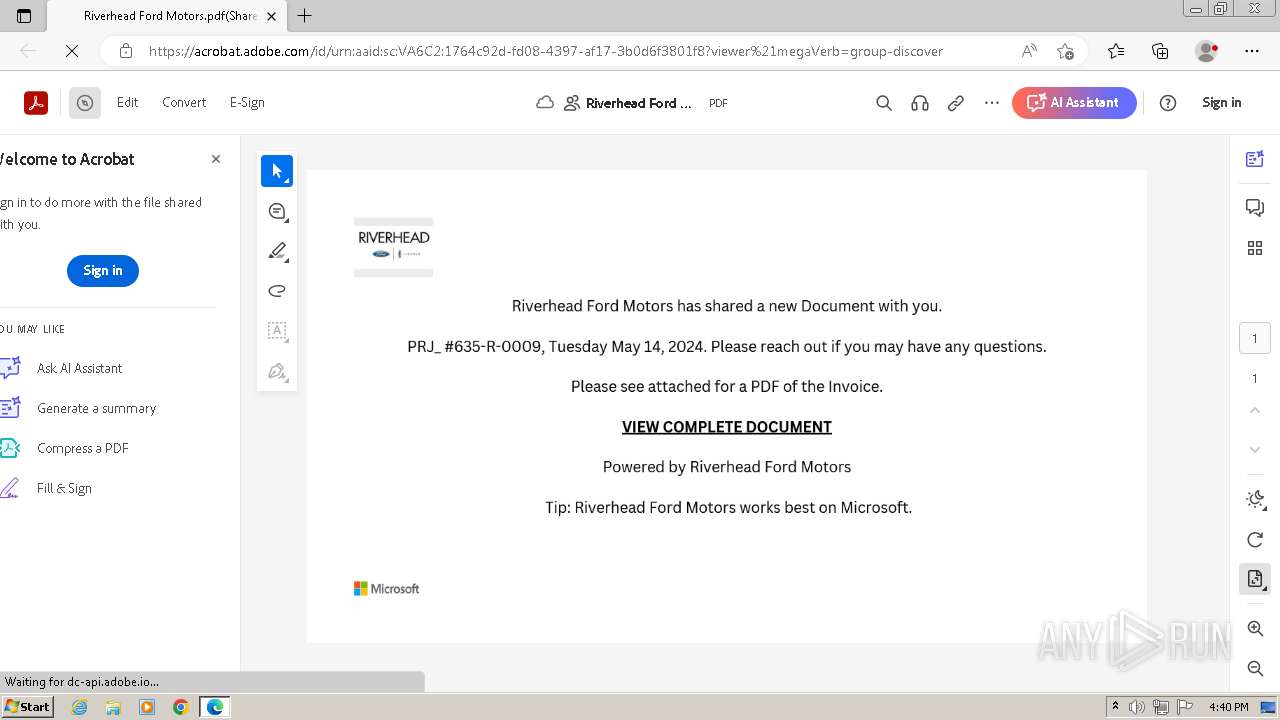Close the Welcome to Acrobat panel
This screenshot has height=720, width=1280.
[x=216, y=159]
